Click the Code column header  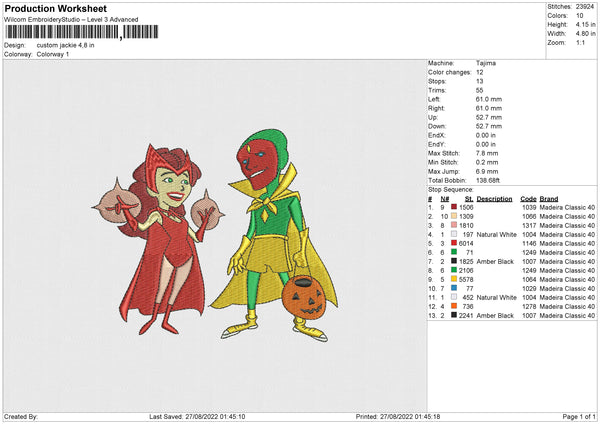coord(528,197)
